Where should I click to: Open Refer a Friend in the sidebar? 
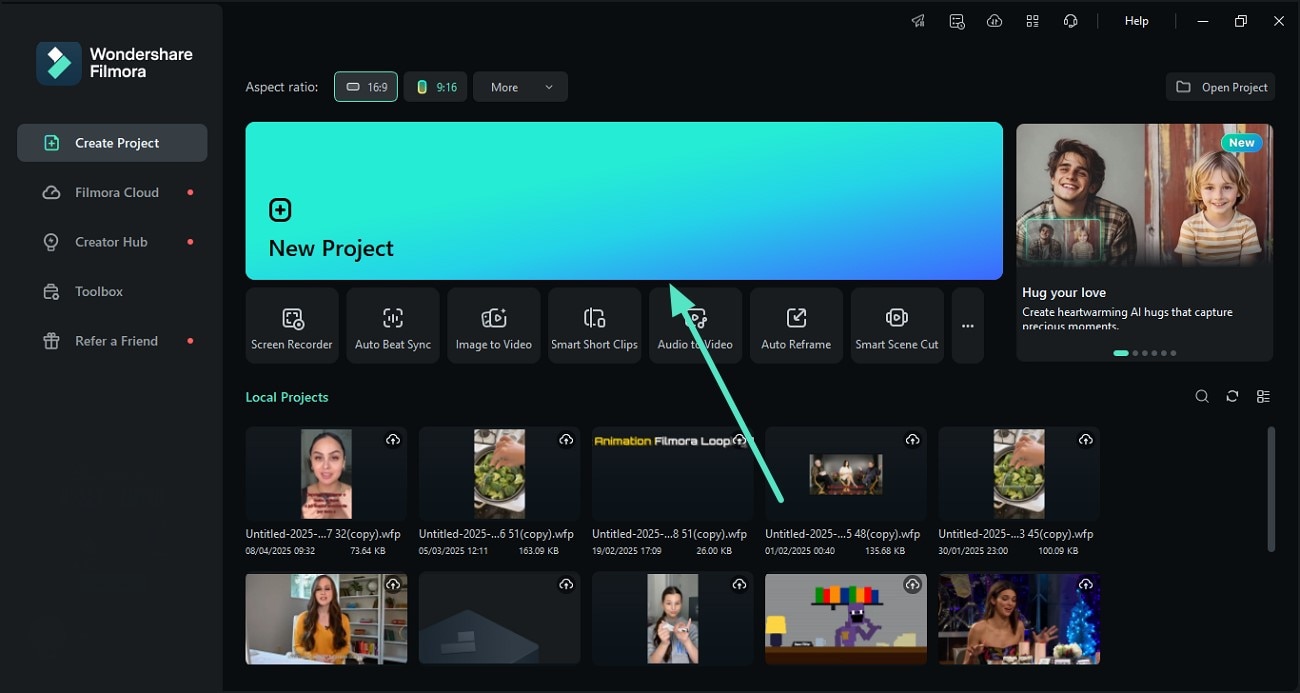click(x=112, y=341)
